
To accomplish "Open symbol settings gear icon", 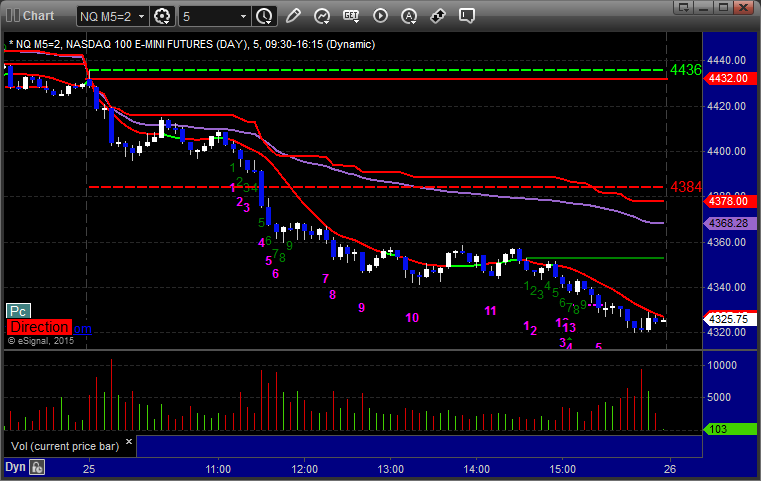I will (x=163, y=16).
